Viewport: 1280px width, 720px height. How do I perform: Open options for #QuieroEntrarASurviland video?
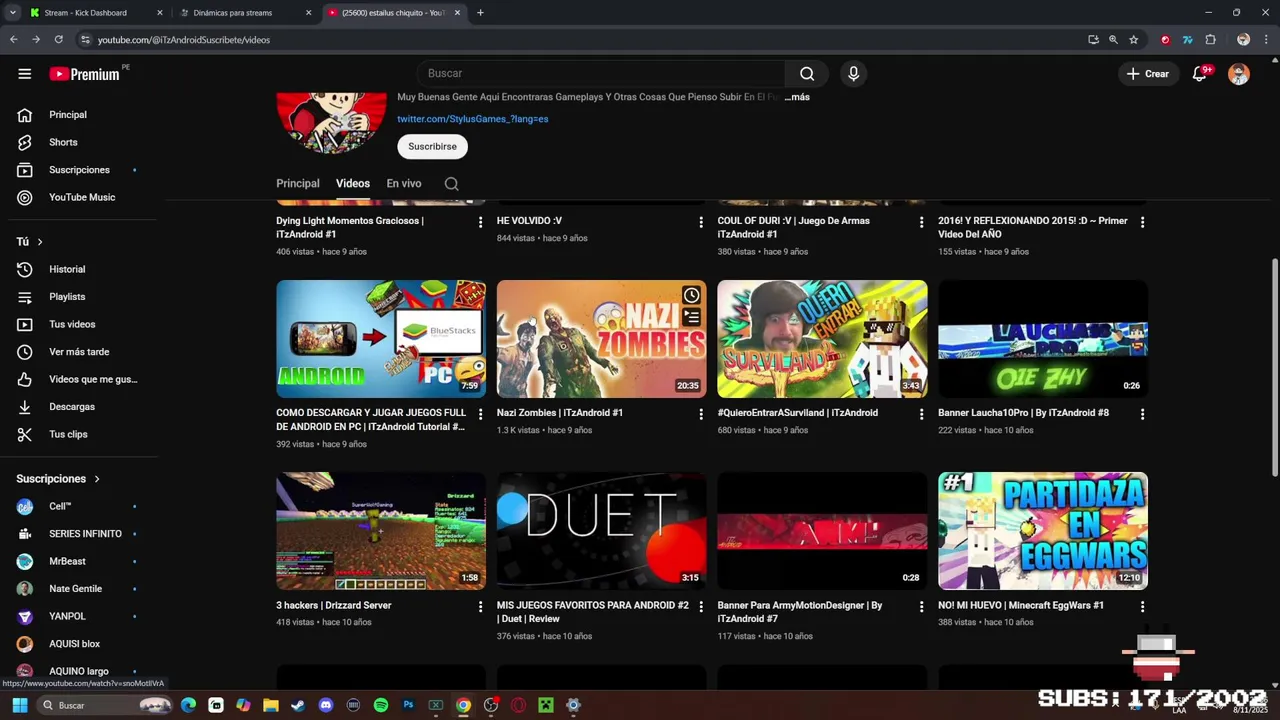[x=922, y=414]
